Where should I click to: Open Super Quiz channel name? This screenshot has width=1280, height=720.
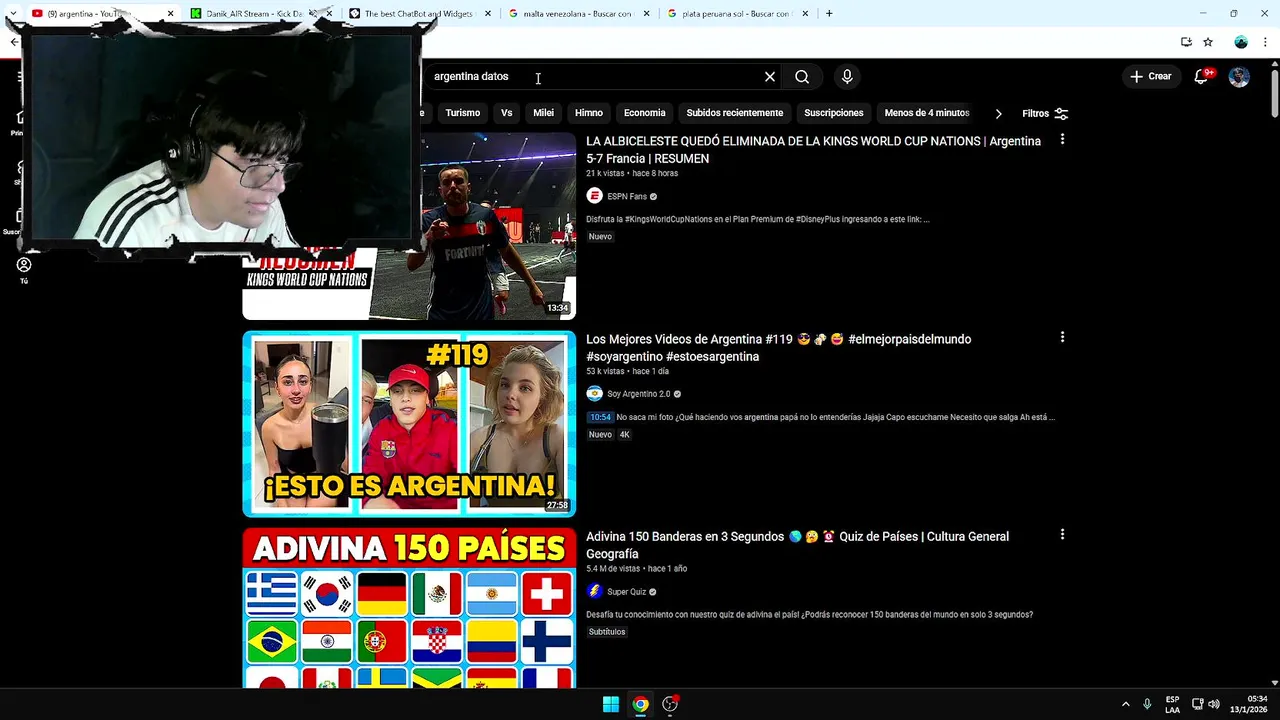coord(627,592)
